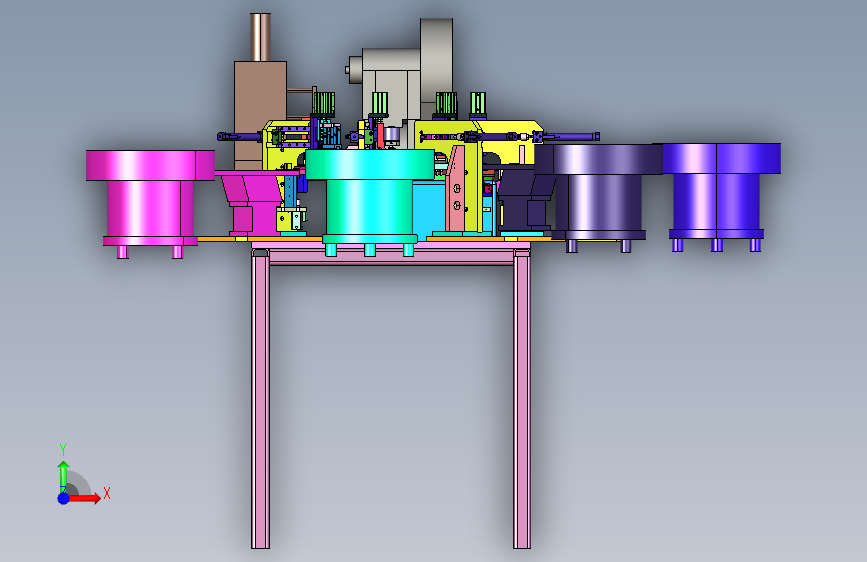Select the magenta bowl feeder on the left
Viewport: 867px width, 562px height.
pyautogui.click(x=150, y=204)
